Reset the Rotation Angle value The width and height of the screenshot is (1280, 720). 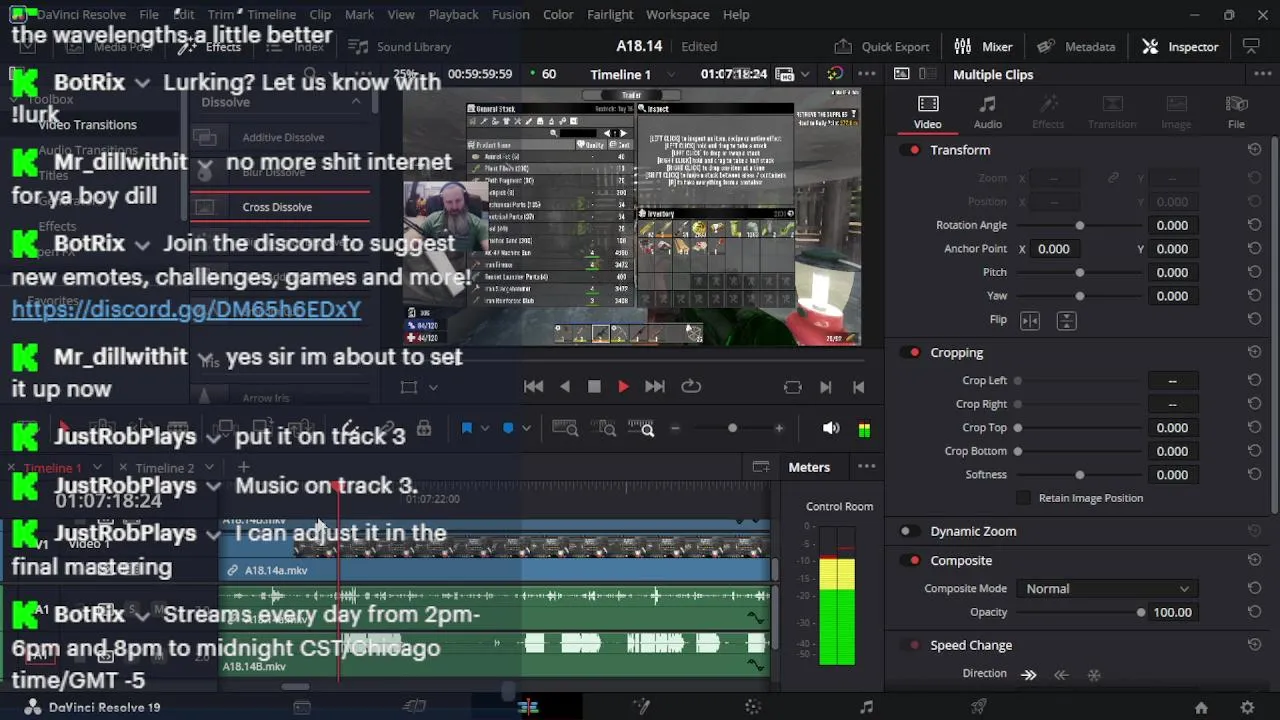click(x=1254, y=225)
